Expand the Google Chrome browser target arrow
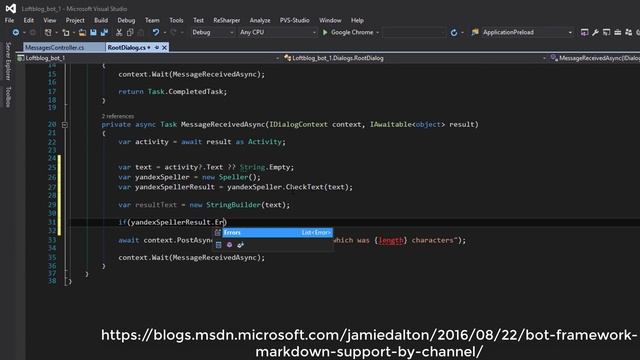This screenshot has width=640, height=360. tap(378, 32)
